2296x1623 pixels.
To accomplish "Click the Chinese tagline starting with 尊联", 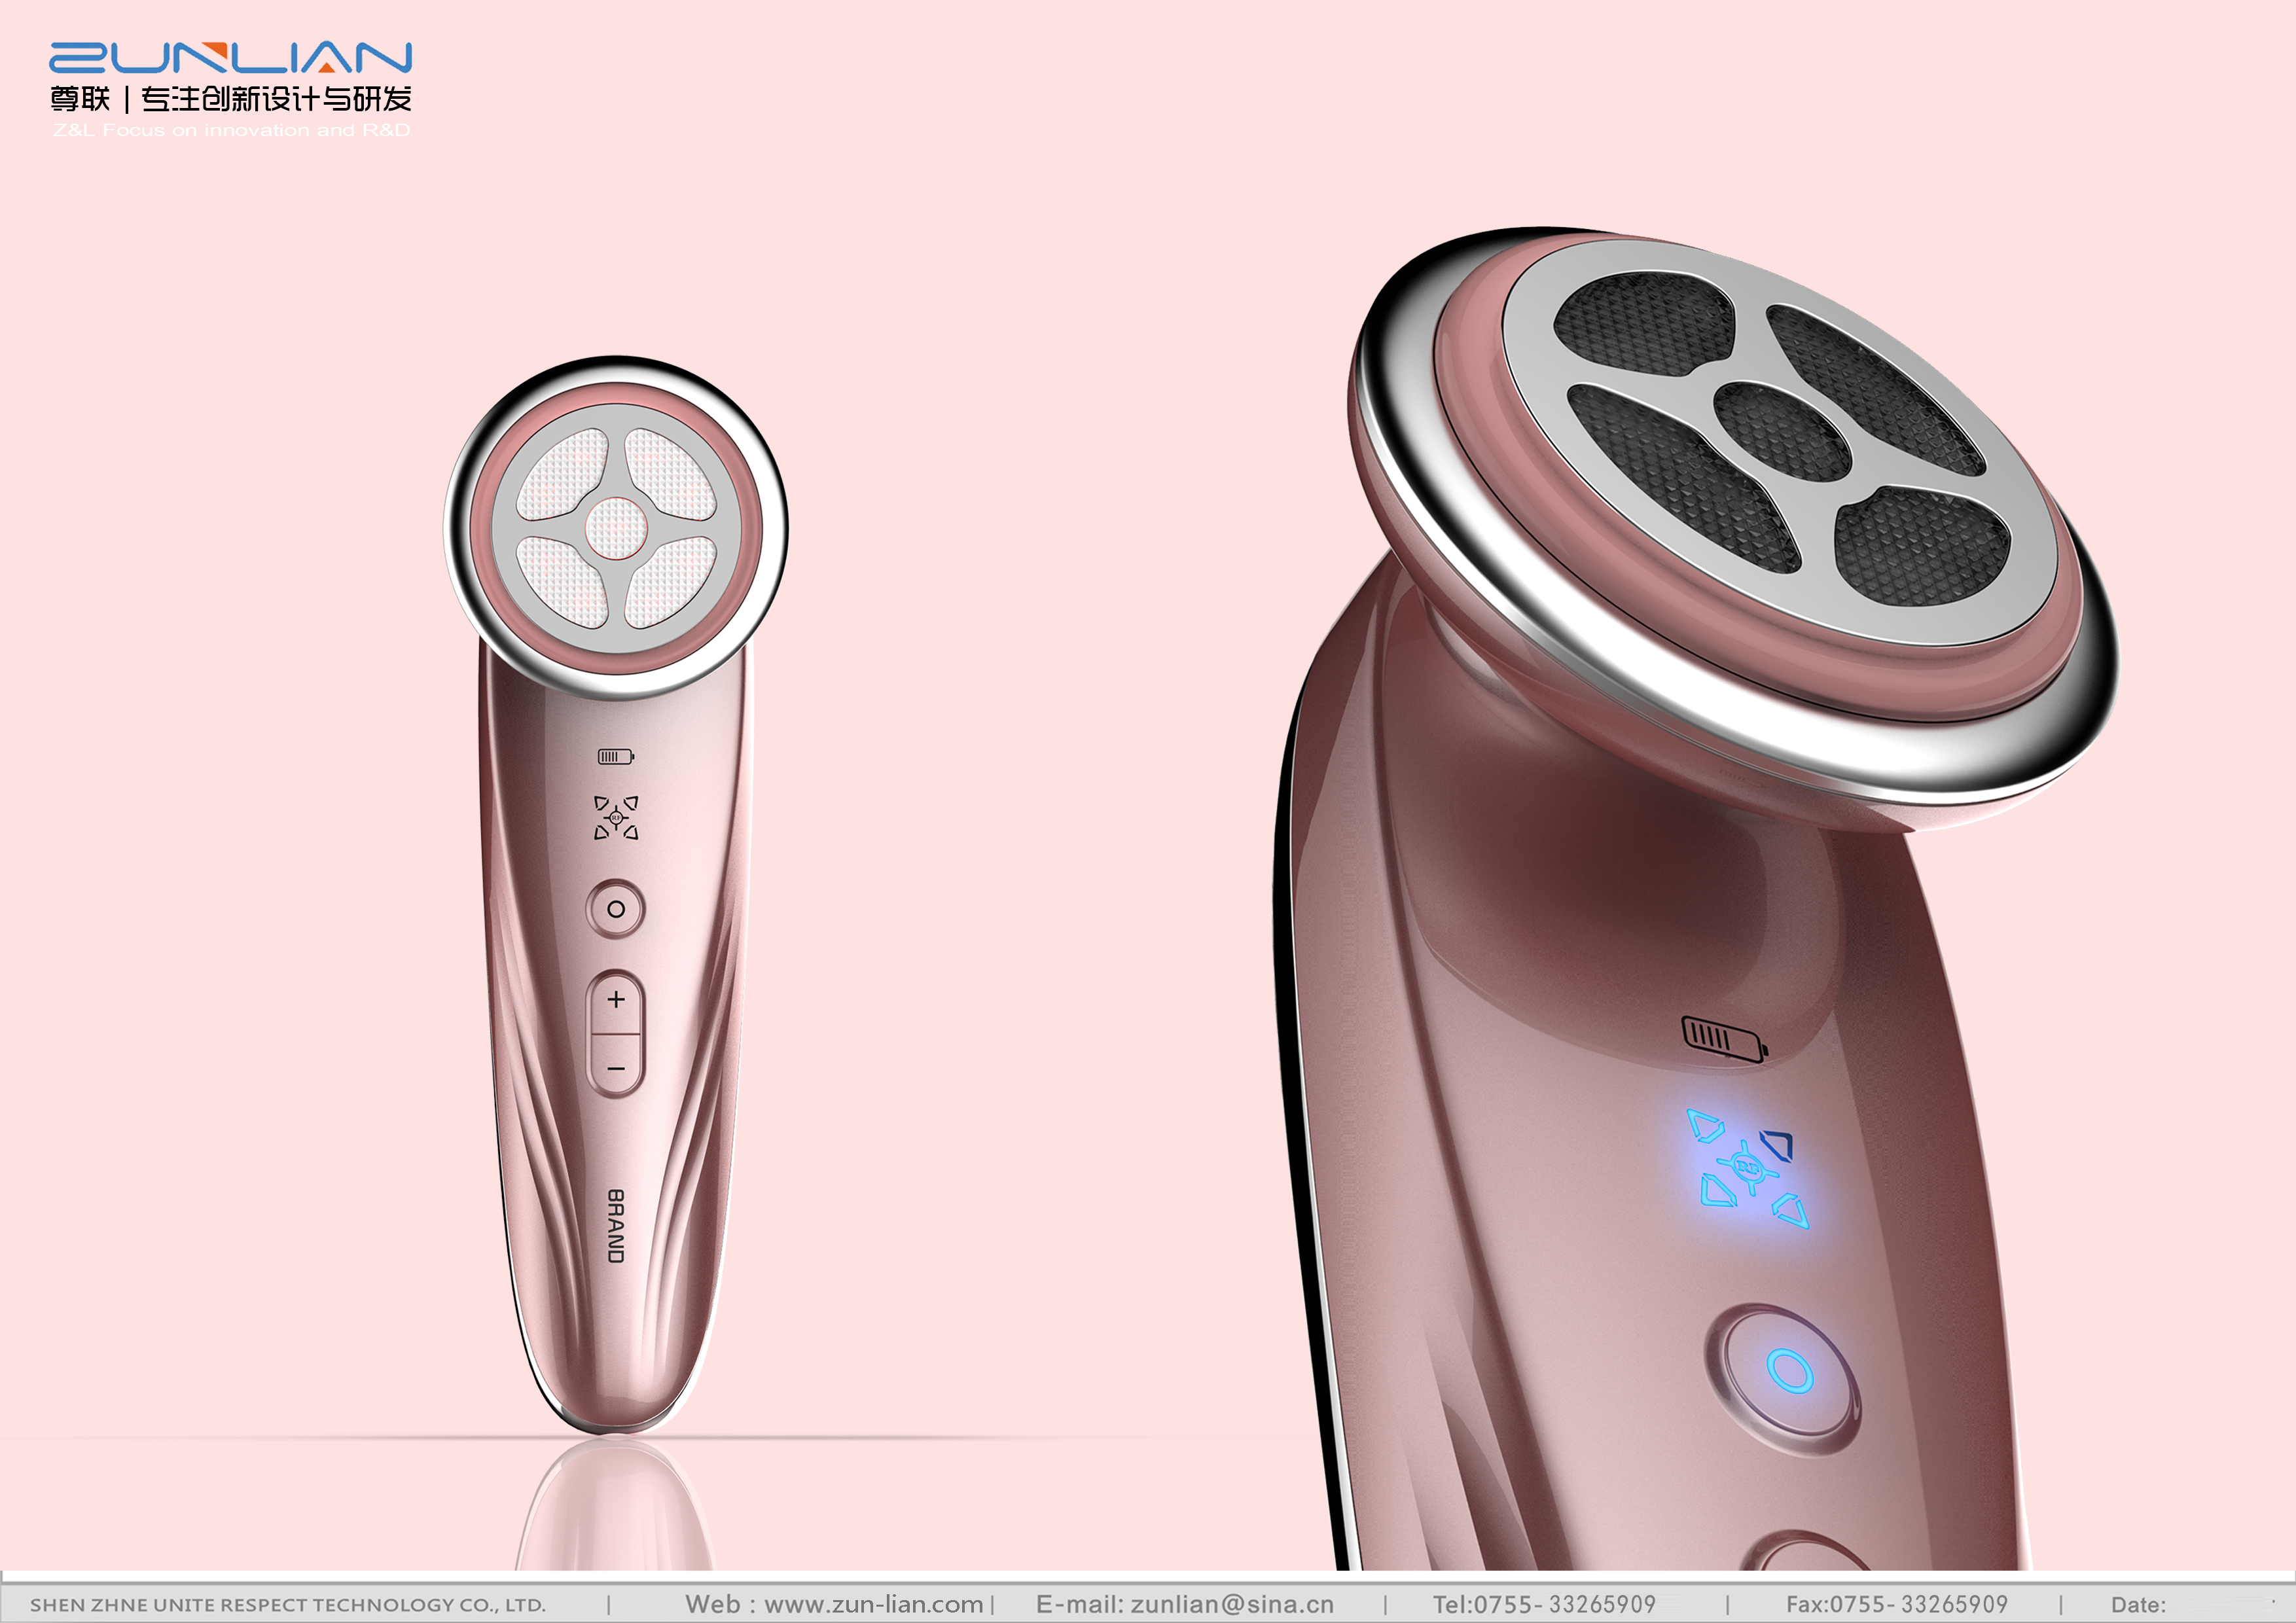I will pyautogui.click(x=231, y=99).
